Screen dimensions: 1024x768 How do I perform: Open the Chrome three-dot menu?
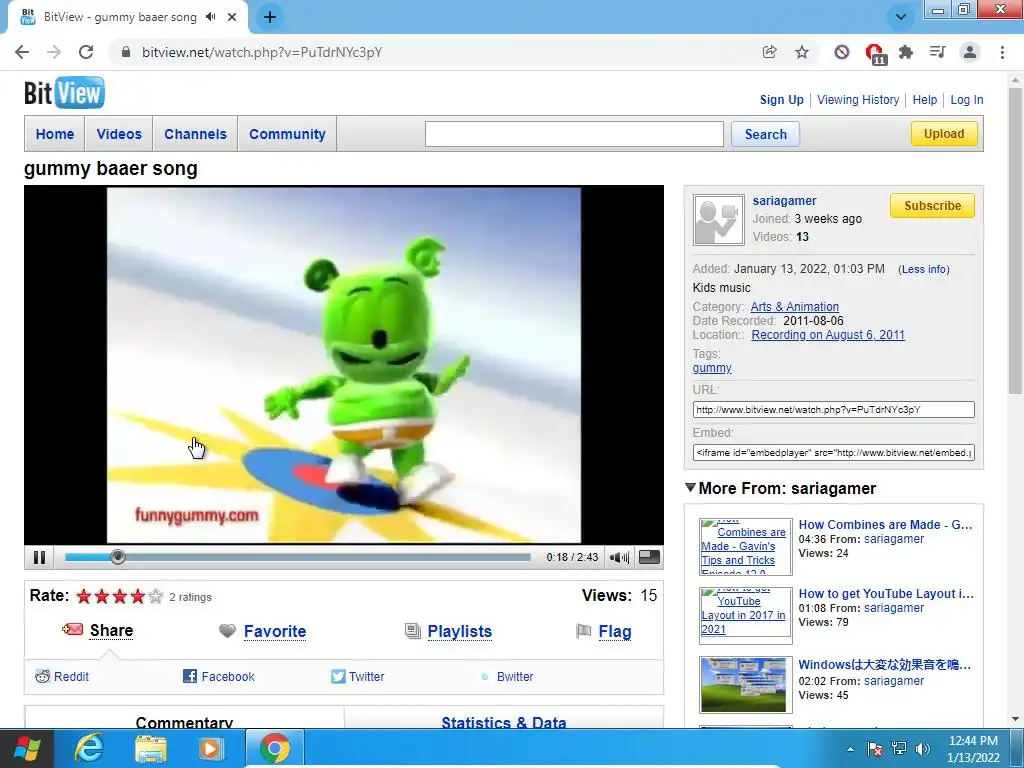pos(1002,52)
